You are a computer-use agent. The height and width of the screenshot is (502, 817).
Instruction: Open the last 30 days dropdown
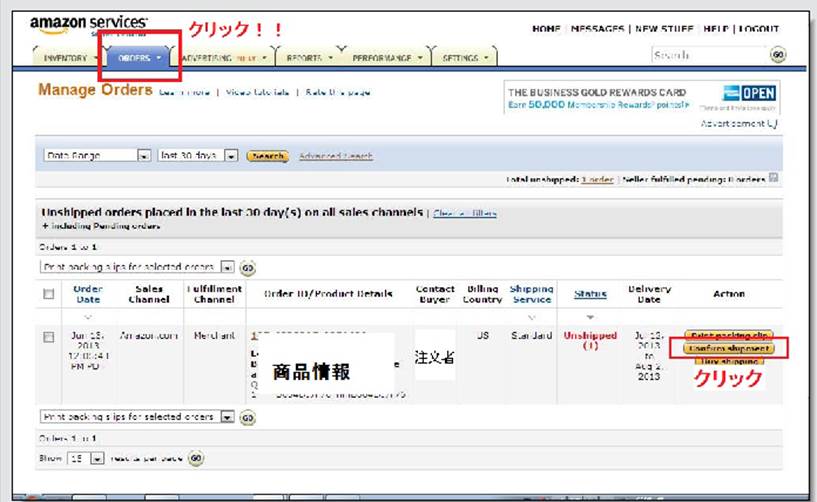[x=230, y=156]
